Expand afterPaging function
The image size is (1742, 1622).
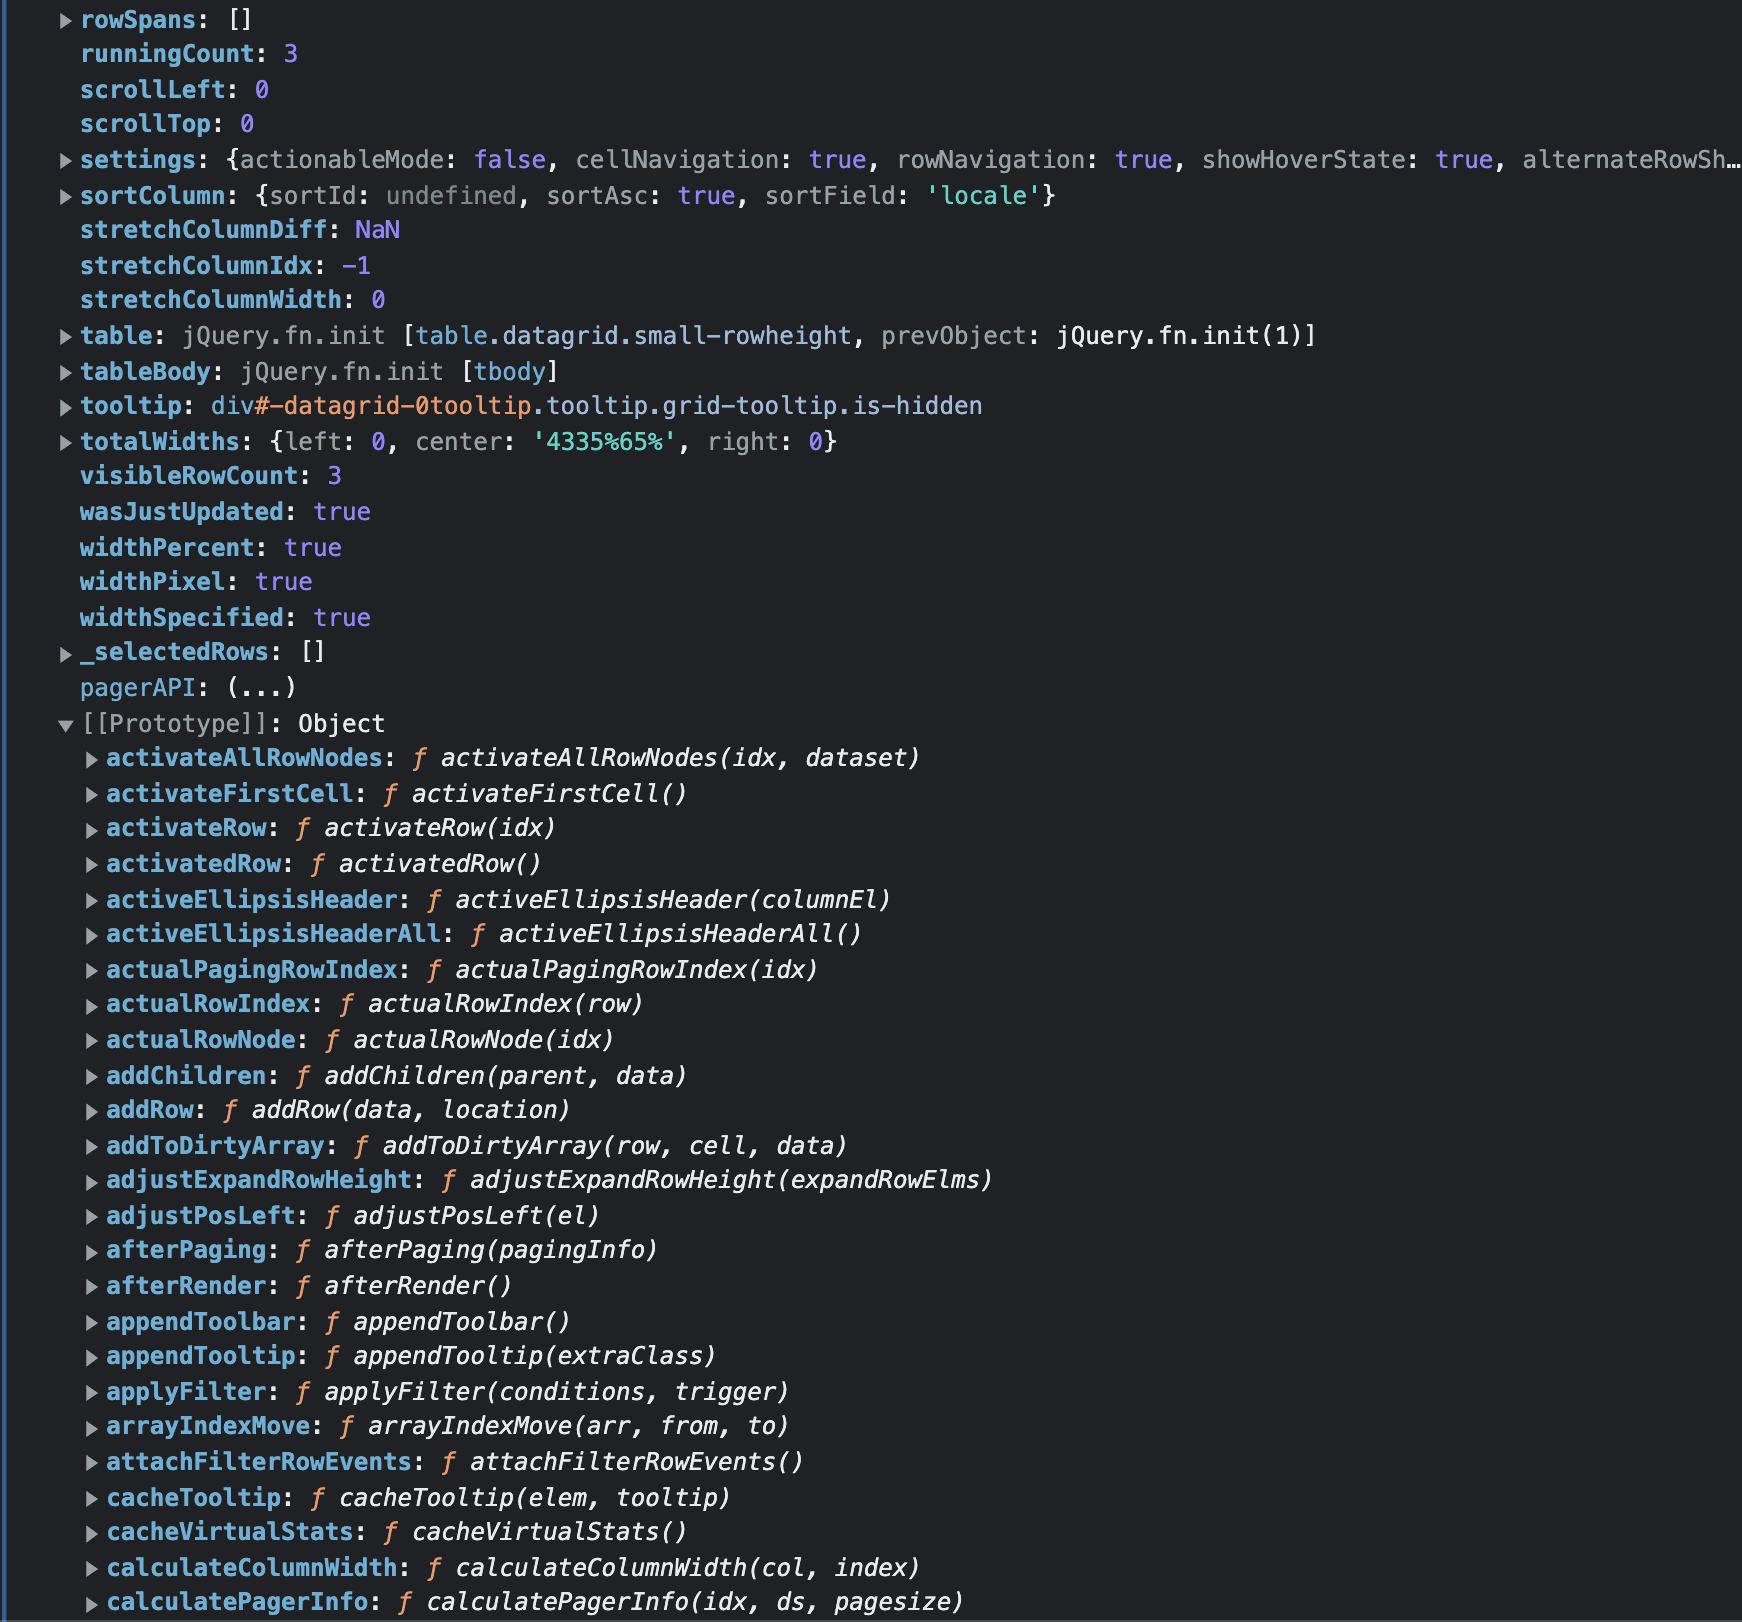[92, 1251]
